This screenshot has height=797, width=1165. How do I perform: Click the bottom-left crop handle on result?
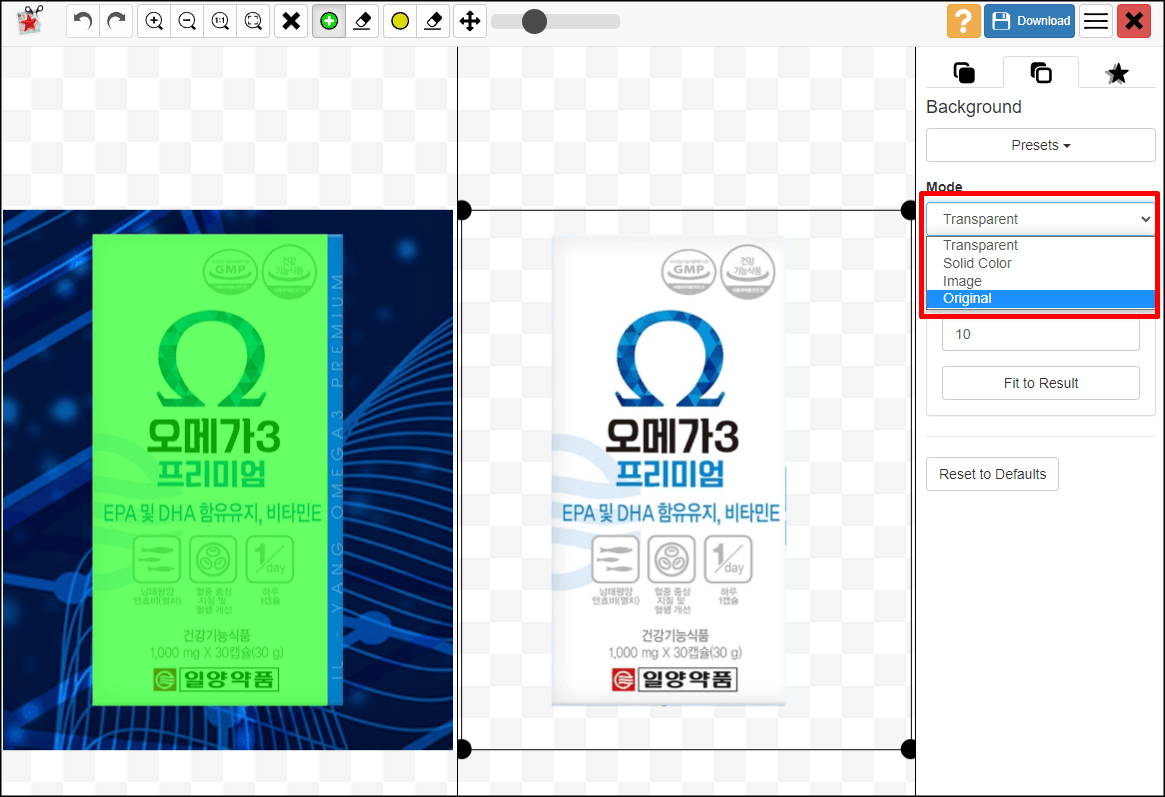point(462,749)
